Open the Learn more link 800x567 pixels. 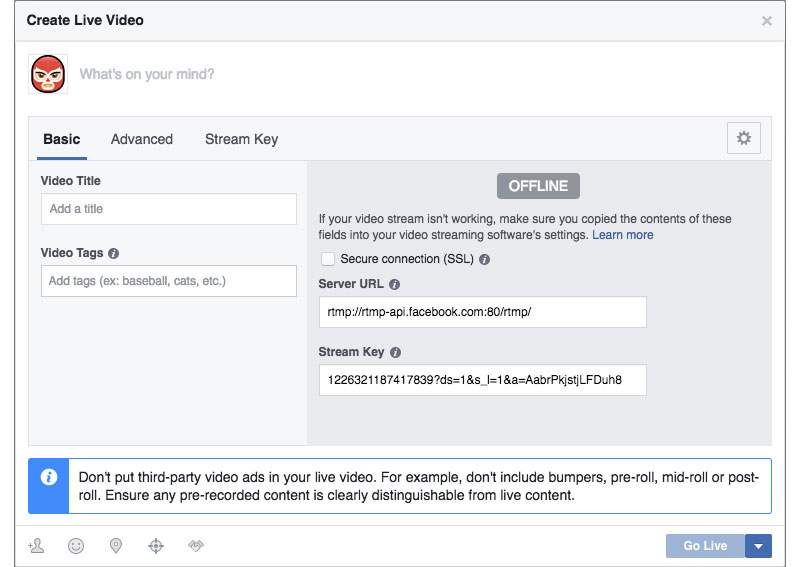click(622, 235)
